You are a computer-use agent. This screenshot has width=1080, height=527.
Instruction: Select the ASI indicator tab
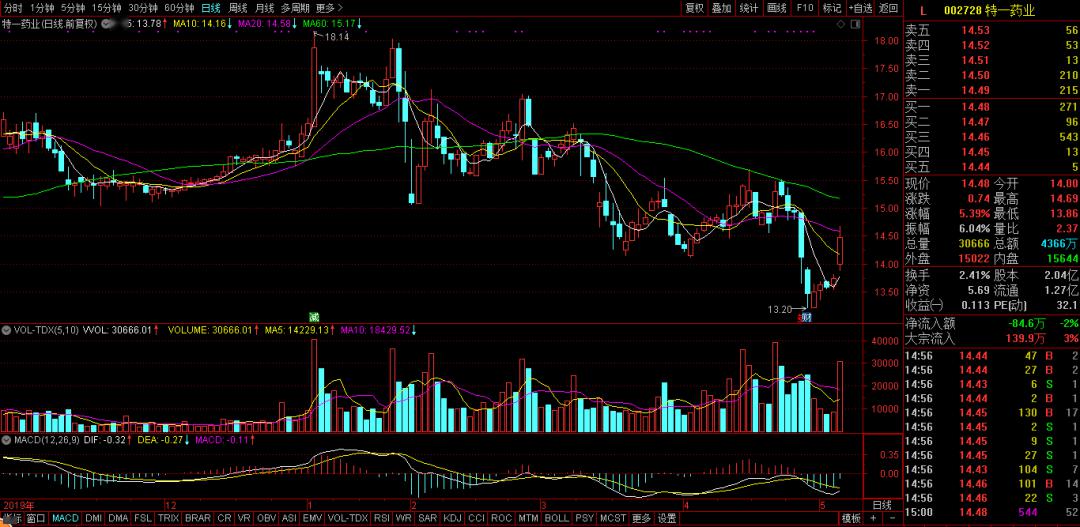coord(289,518)
